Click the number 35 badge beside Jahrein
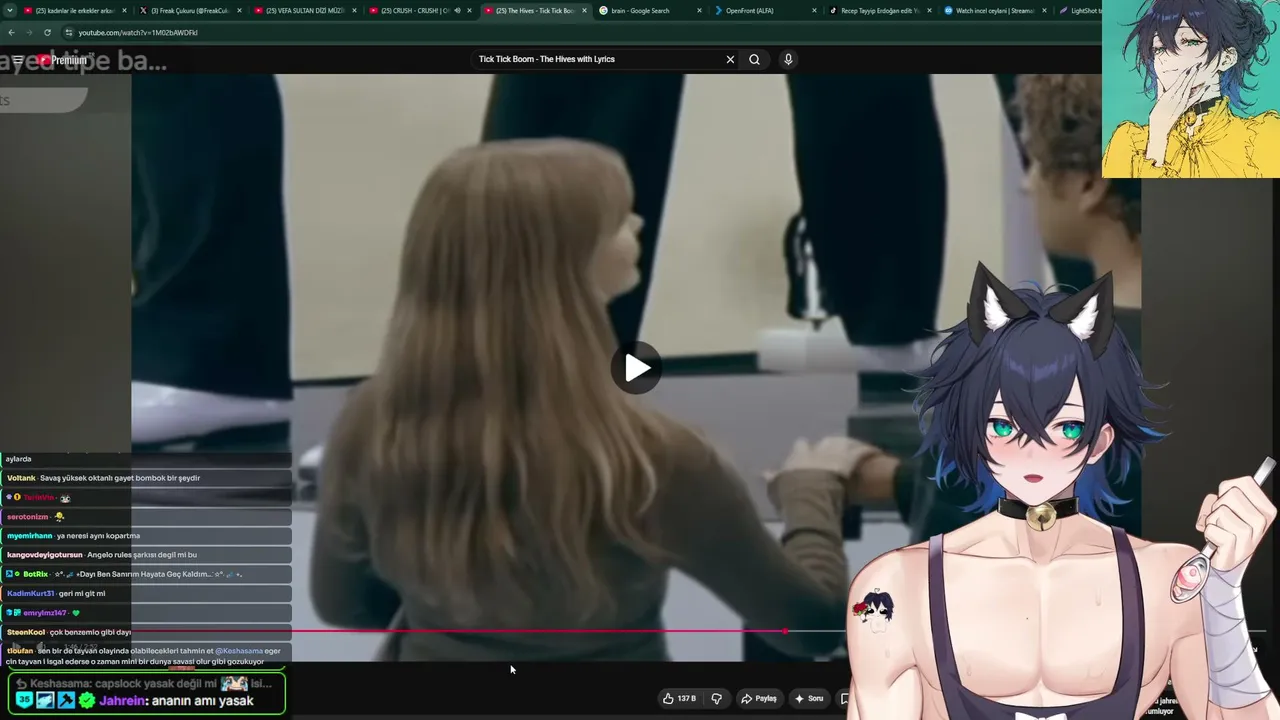 coord(24,701)
